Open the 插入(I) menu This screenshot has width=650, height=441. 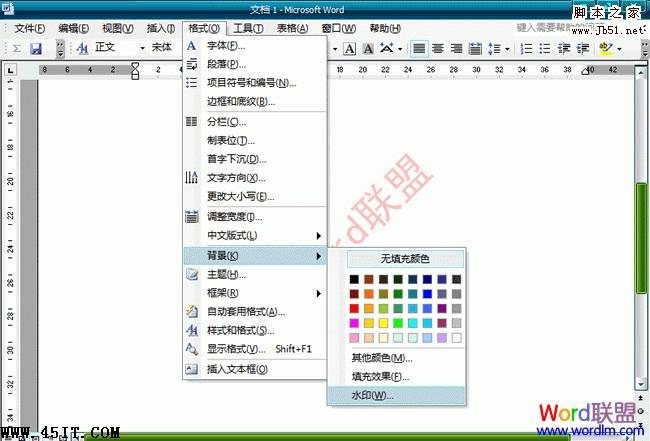coord(161,28)
